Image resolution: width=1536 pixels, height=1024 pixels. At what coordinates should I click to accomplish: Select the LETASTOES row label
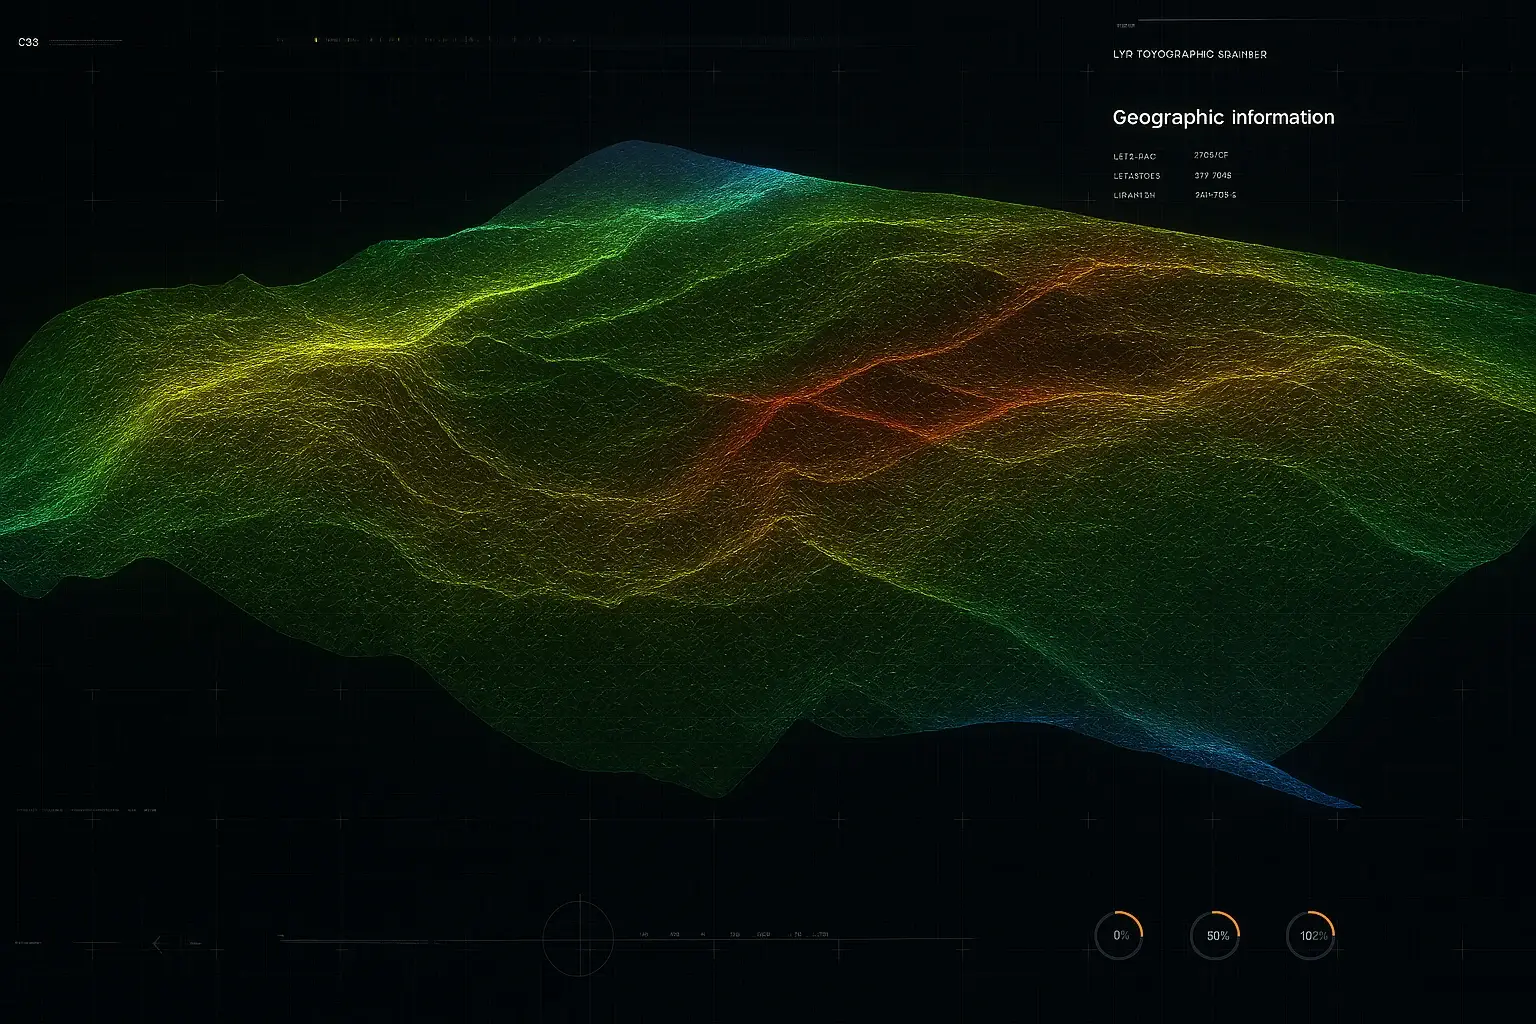(1136, 176)
